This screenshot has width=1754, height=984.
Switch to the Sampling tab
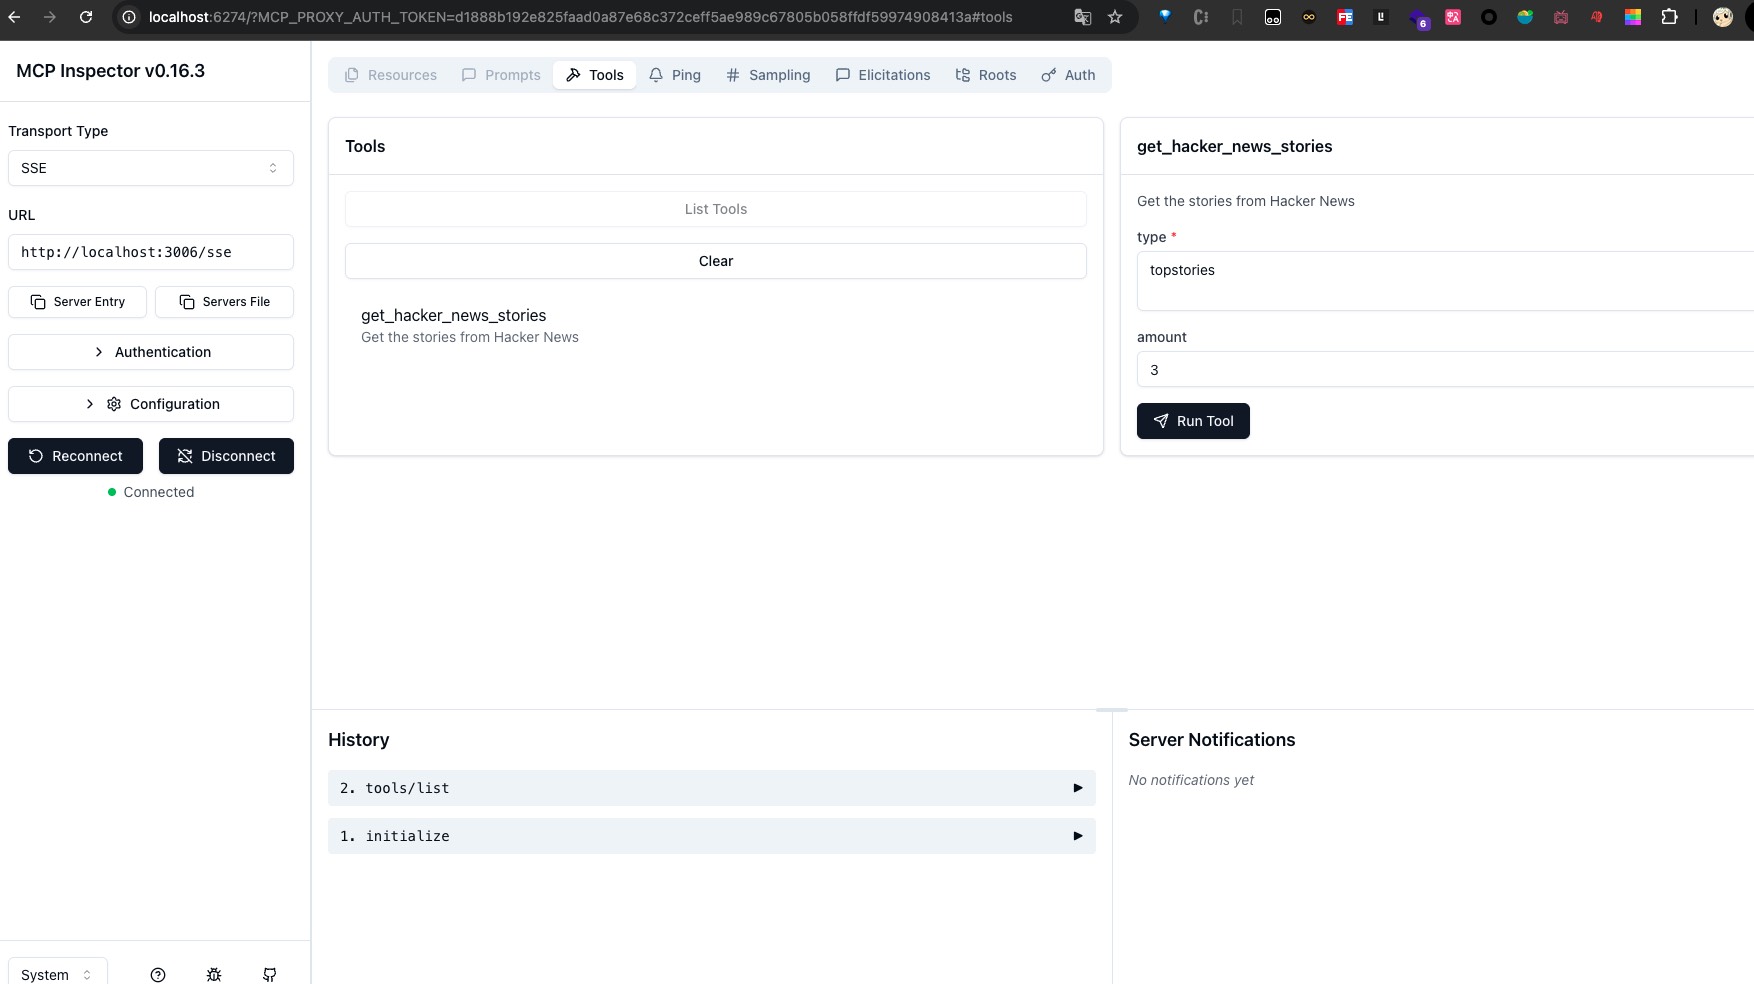[768, 75]
